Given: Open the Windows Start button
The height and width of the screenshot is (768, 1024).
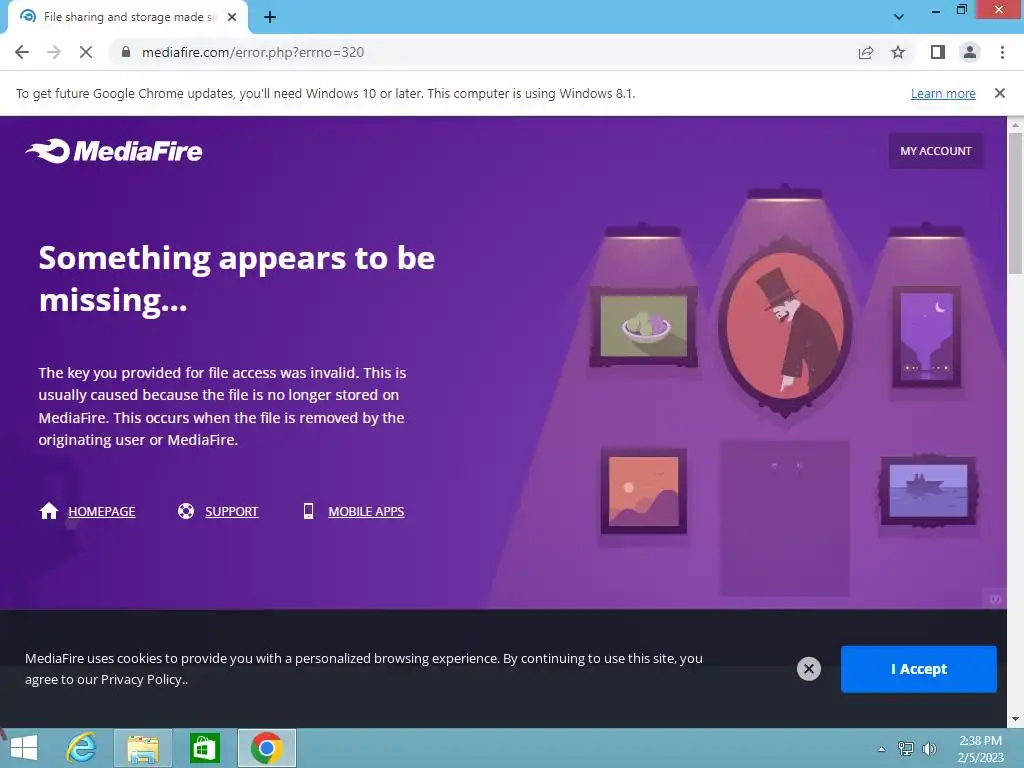Looking at the screenshot, I should pyautogui.click(x=24, y=748).
